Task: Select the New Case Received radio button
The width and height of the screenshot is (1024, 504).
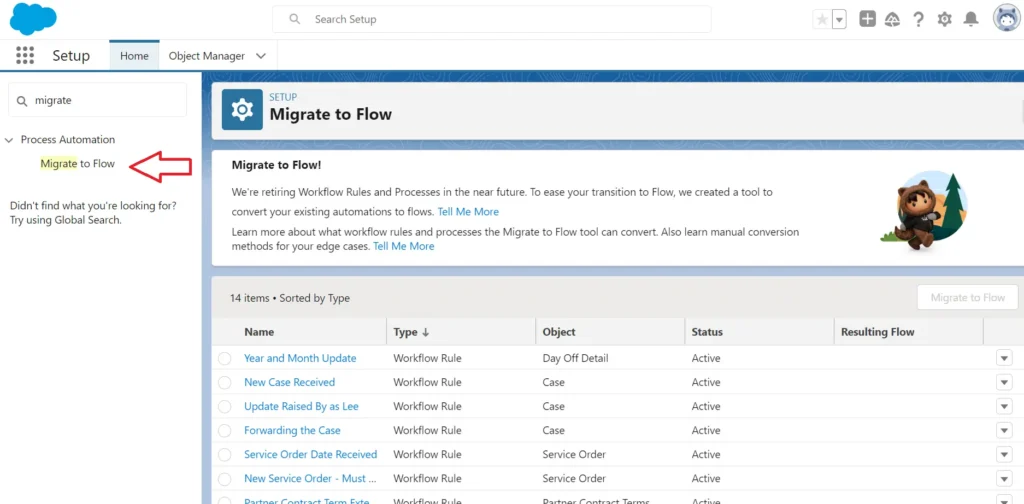Action: (x=225, y=383)
